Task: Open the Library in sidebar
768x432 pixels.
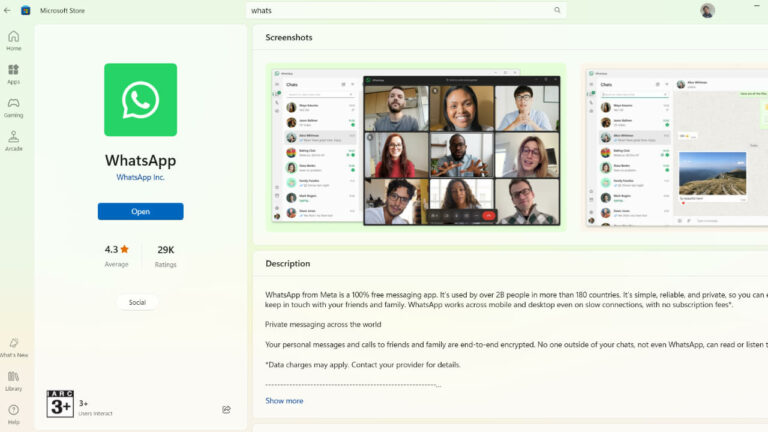Action: (x=14, y=381)
